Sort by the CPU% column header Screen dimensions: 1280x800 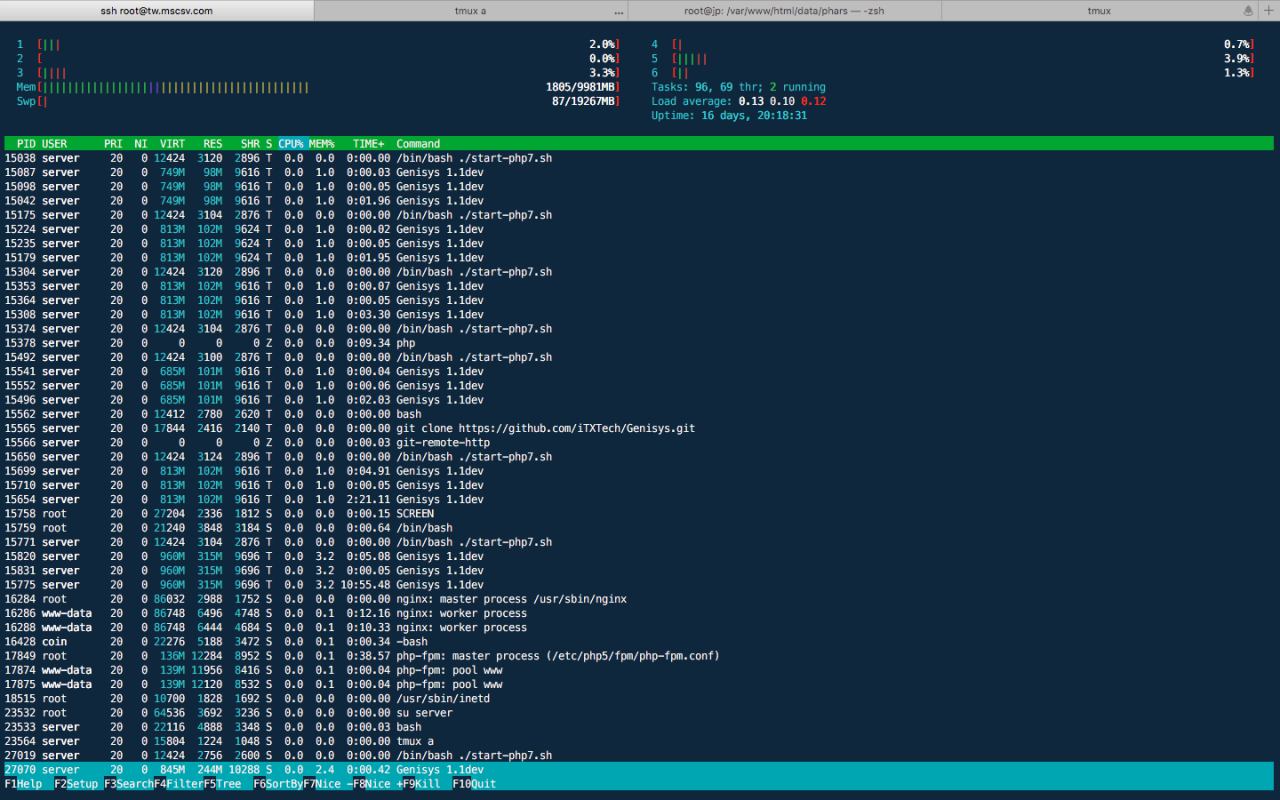tap(291, 144)
